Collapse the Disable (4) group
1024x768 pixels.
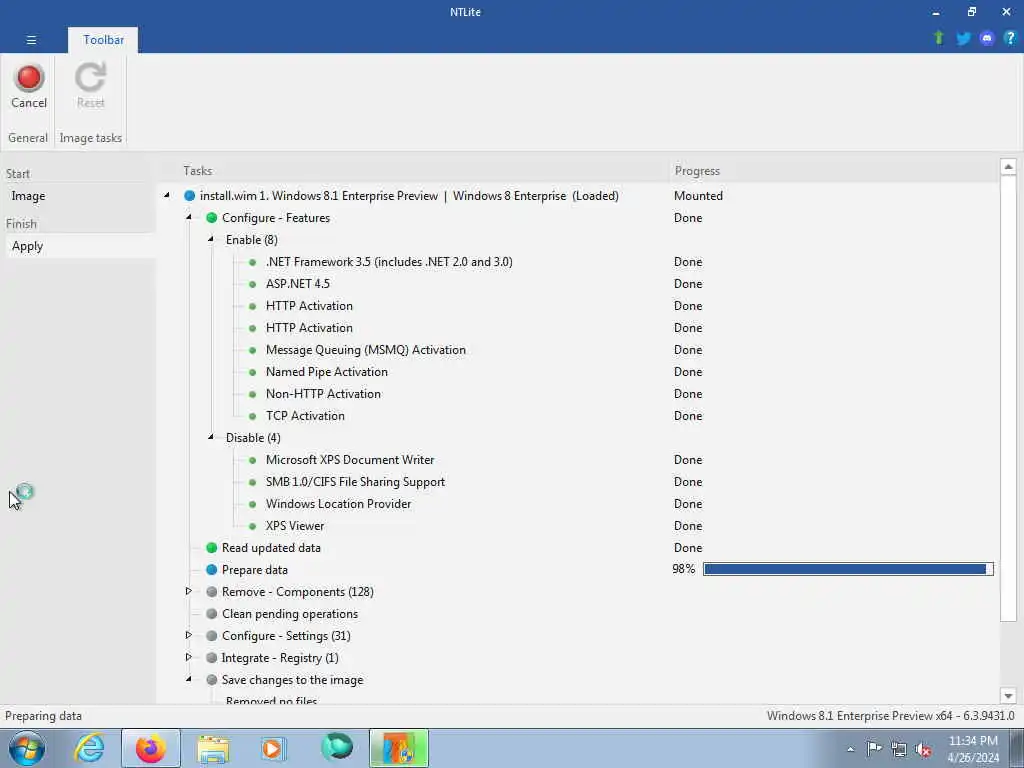point(211,437)
